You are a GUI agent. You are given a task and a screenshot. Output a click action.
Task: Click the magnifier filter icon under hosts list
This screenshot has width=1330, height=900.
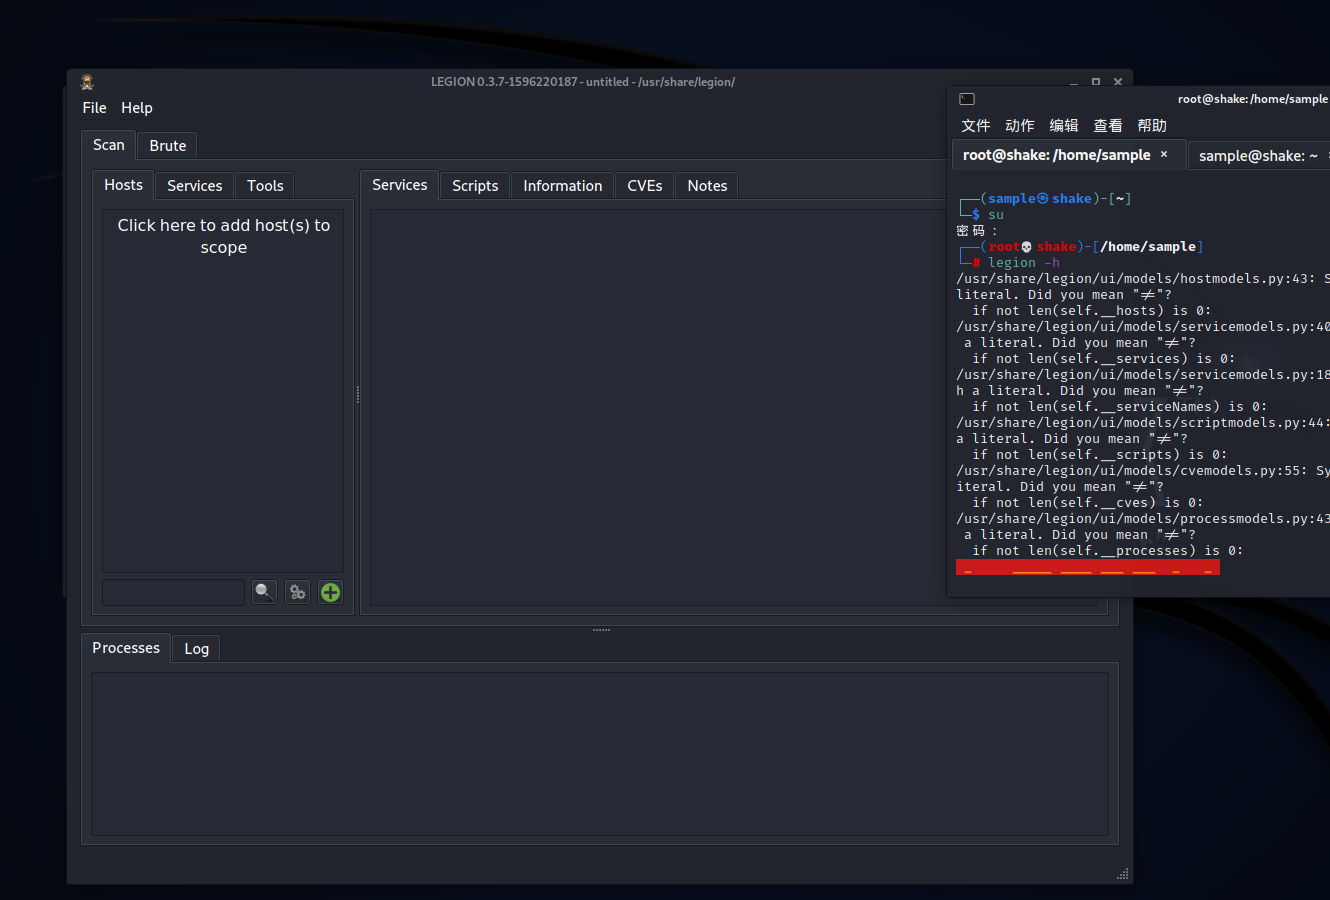(x=264, y=592)
